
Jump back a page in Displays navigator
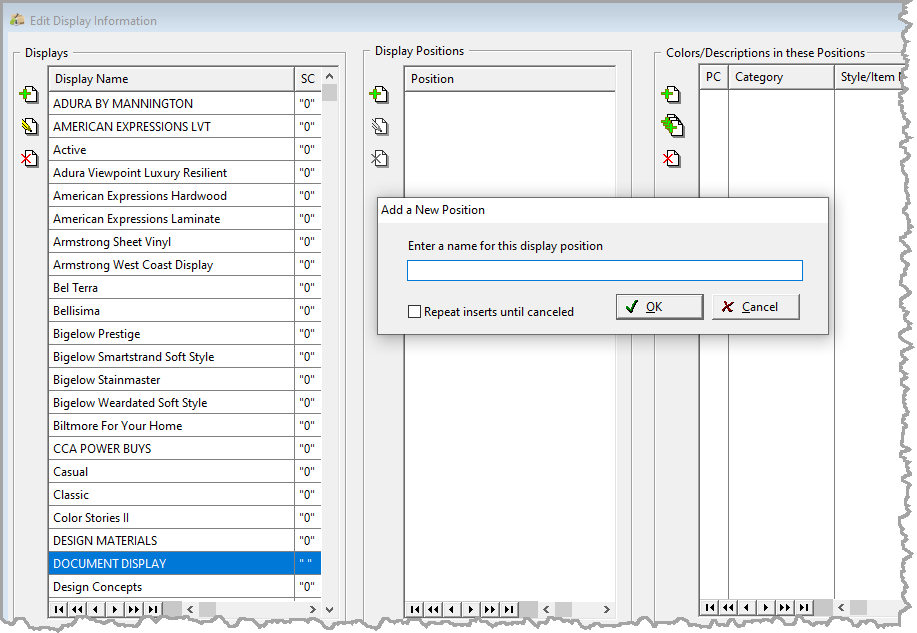[77, 609]
